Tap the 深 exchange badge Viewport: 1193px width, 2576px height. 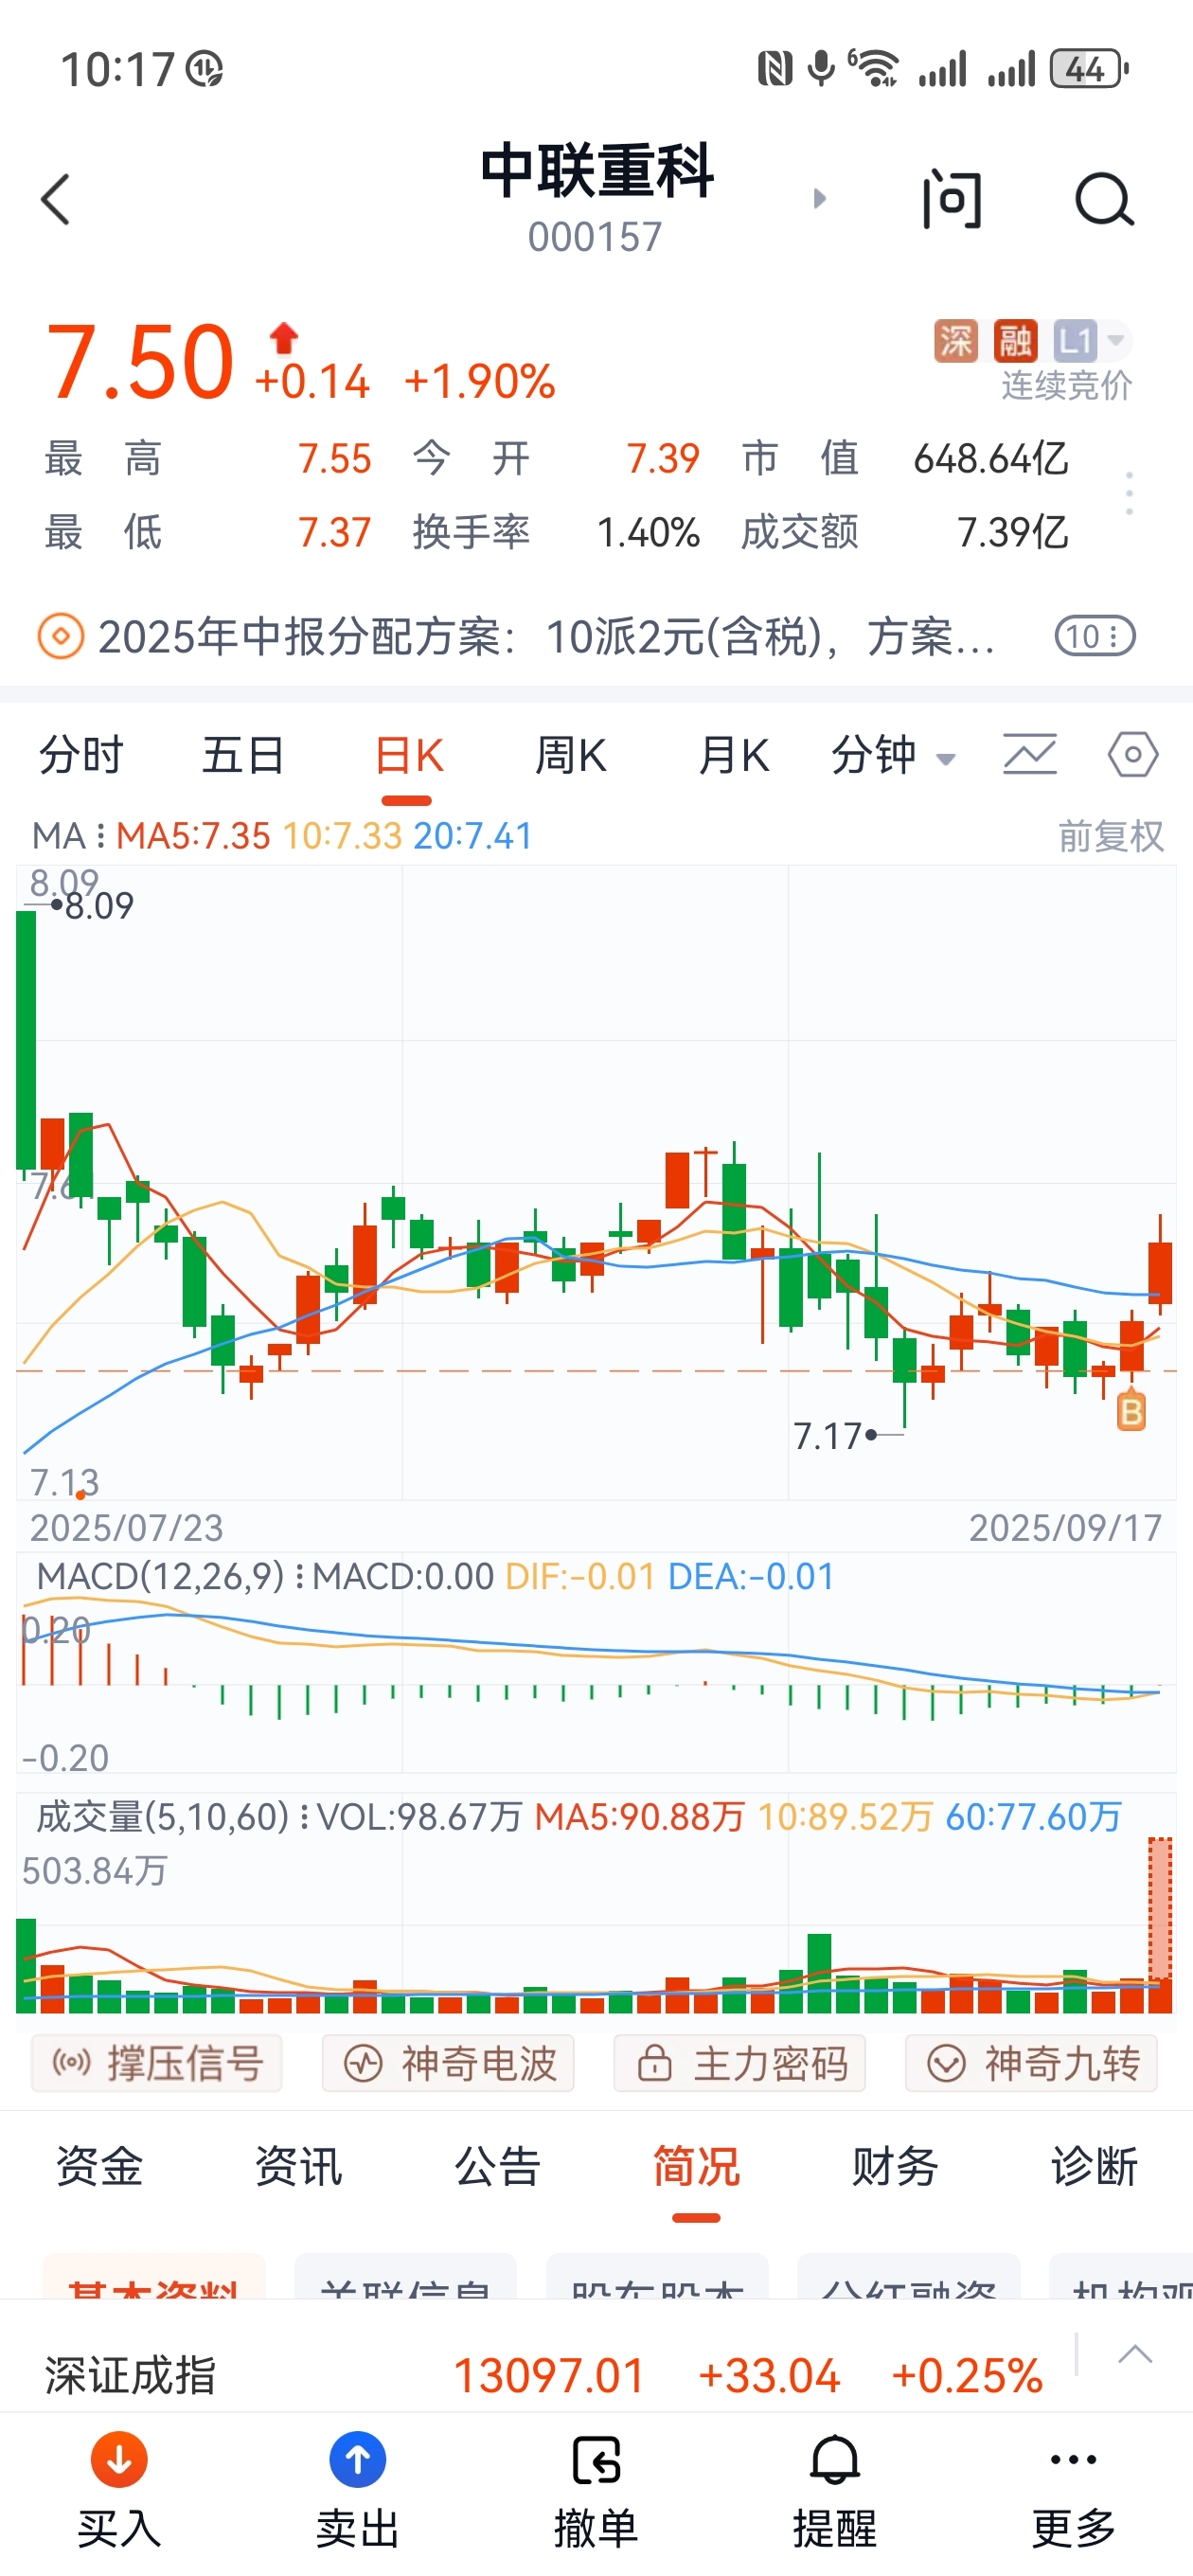955,341
